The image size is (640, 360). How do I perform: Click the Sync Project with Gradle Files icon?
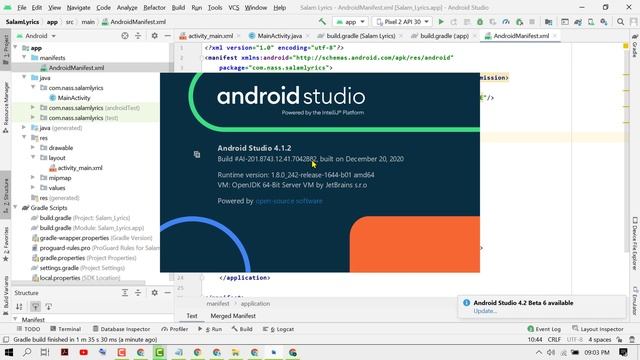[578, 22]
